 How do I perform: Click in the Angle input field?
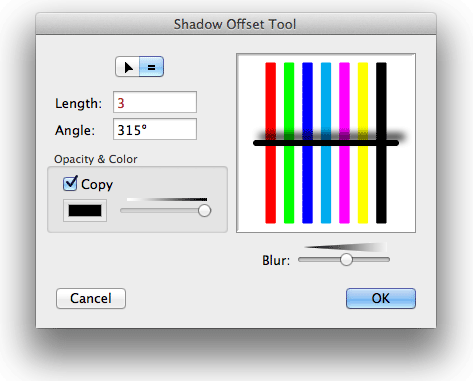point(155,129)
